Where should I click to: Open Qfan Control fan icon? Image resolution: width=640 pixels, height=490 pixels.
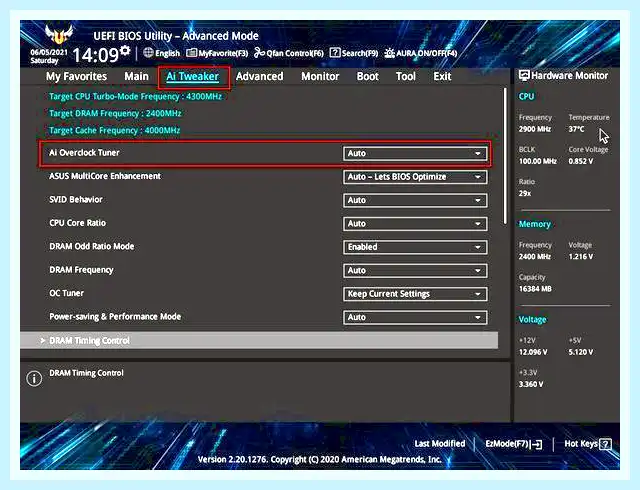click(259, 53)
